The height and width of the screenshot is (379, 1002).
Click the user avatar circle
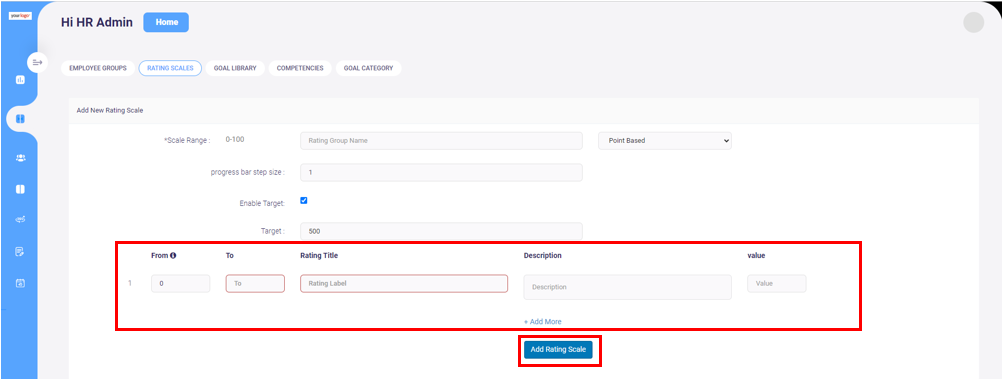tap(973, 22)
